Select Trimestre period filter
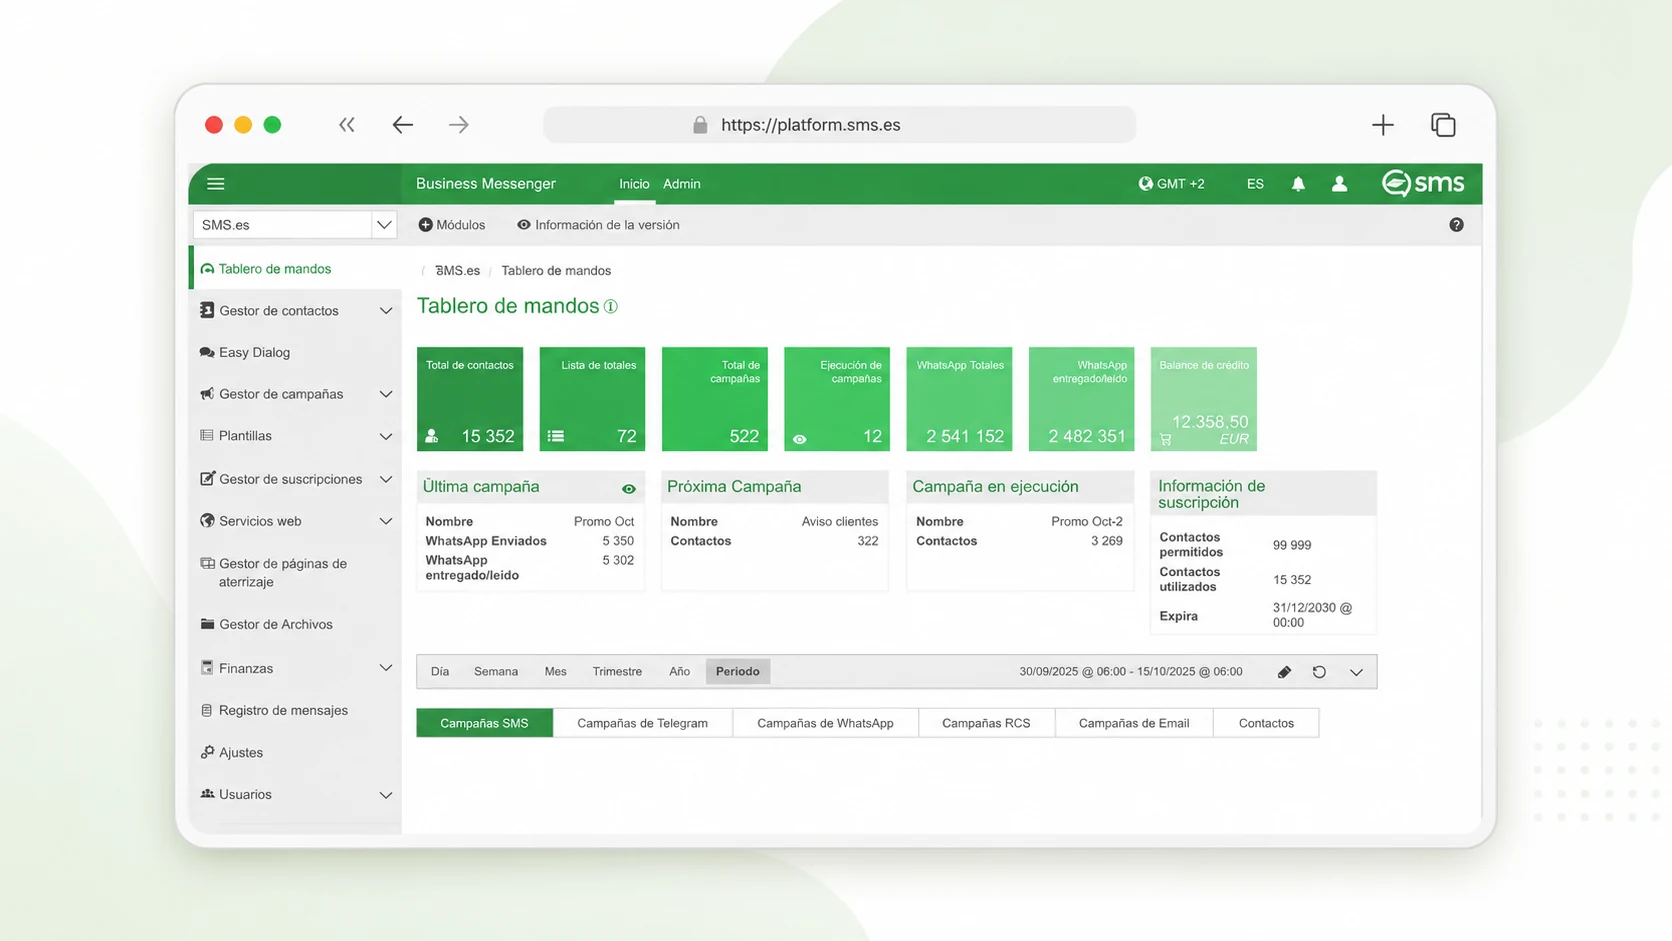 pyautogui.click(x=617, y=672)
